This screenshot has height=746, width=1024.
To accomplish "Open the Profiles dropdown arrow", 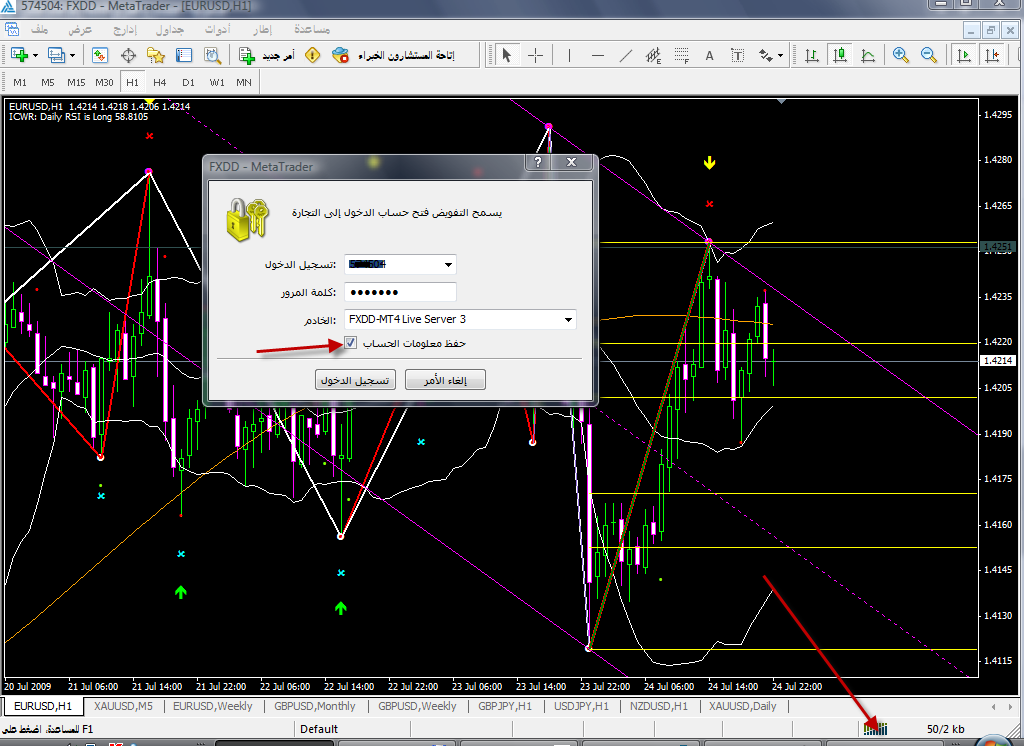I will coord(72,56).
